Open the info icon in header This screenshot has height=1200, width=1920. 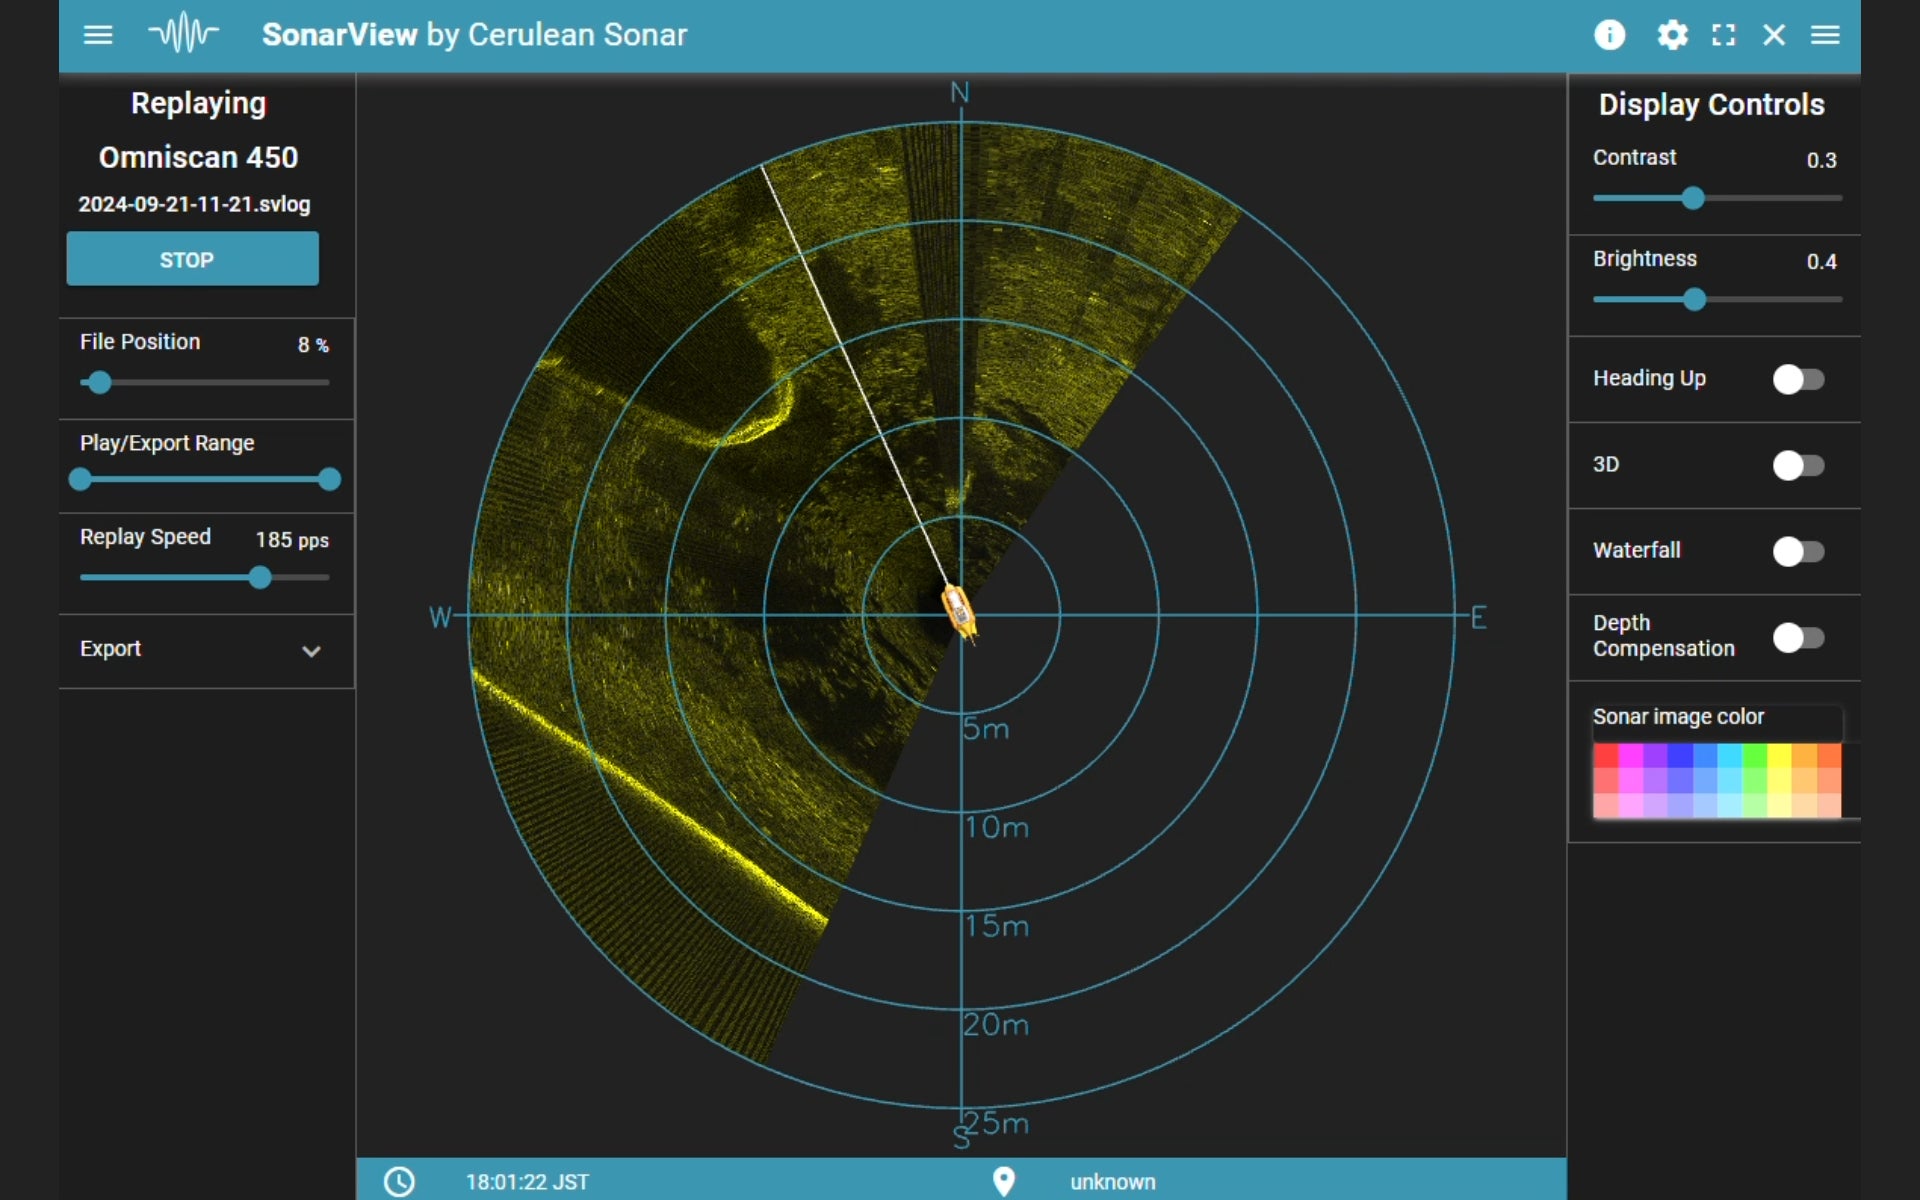(x=1609, y=35)
